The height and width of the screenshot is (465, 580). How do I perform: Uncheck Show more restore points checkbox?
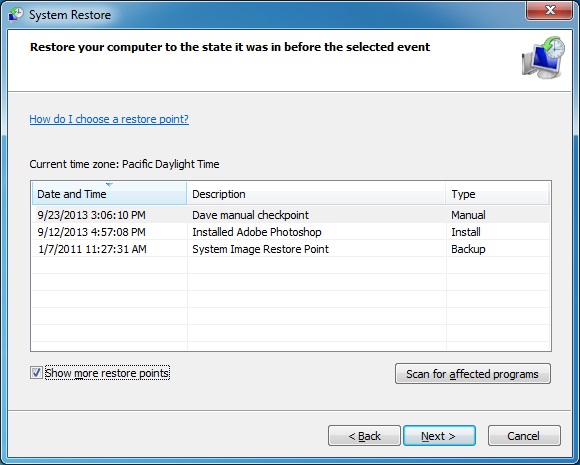tap(36, 373)
